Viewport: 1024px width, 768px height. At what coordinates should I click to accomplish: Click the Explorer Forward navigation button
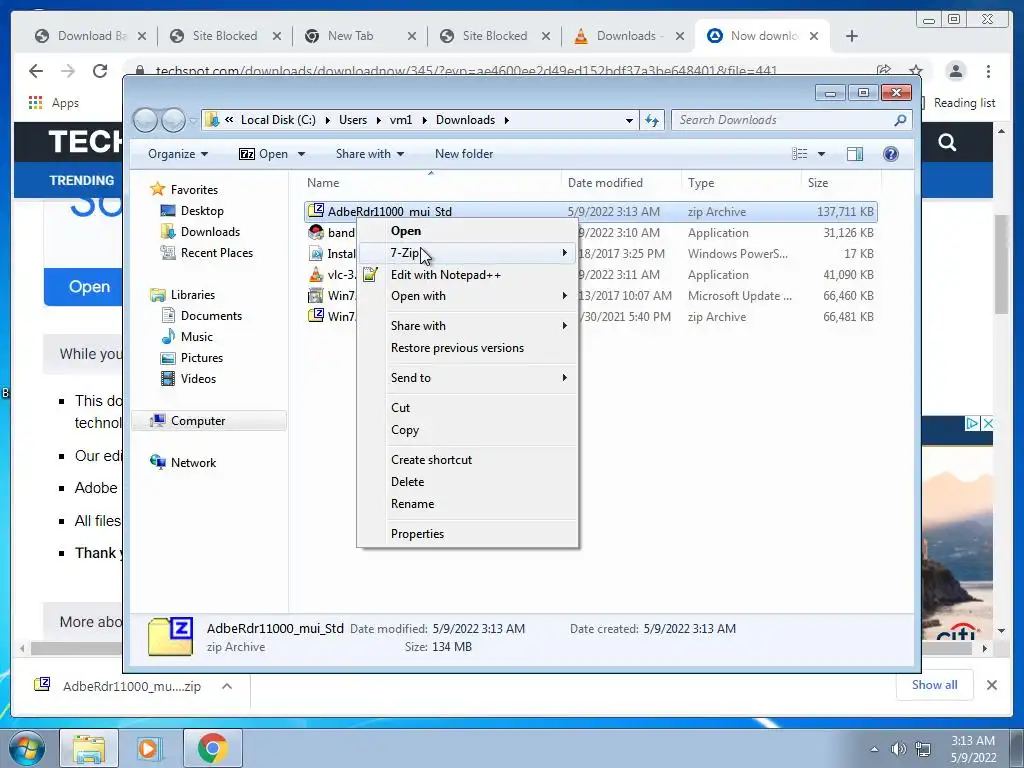pos(173,120)
